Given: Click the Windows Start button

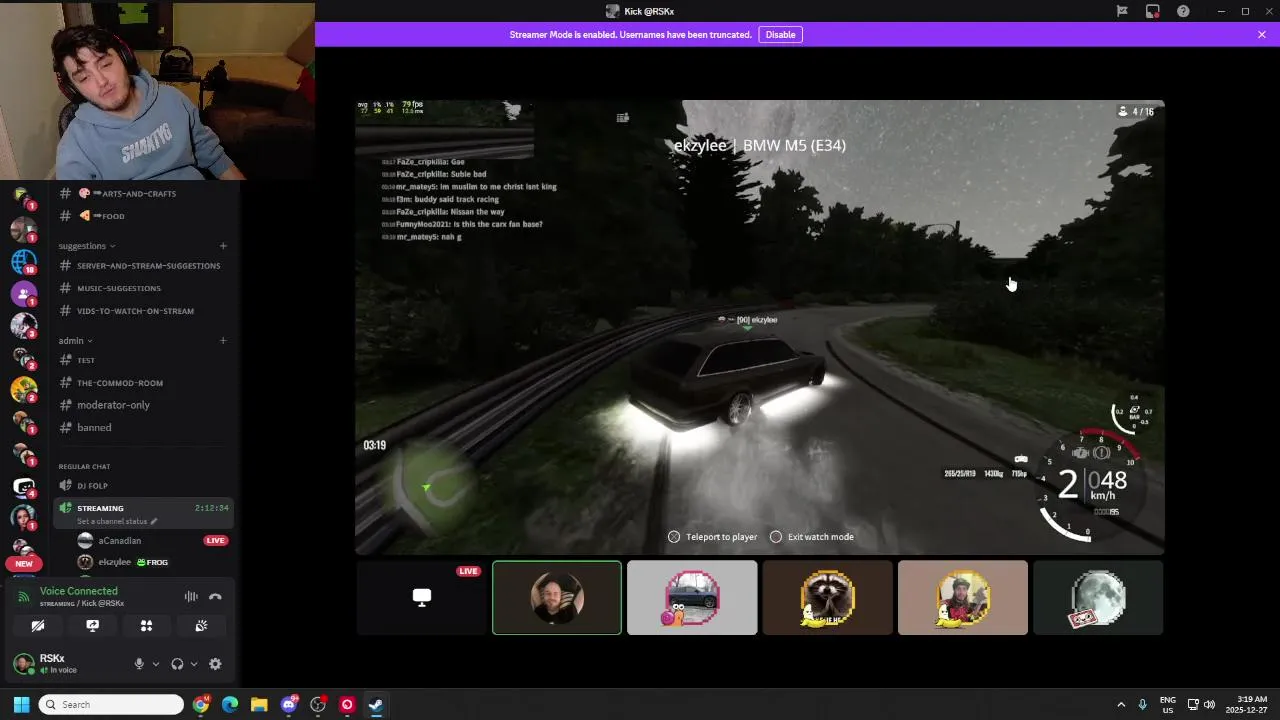Looking at the screenshot, I should point(21,704).
